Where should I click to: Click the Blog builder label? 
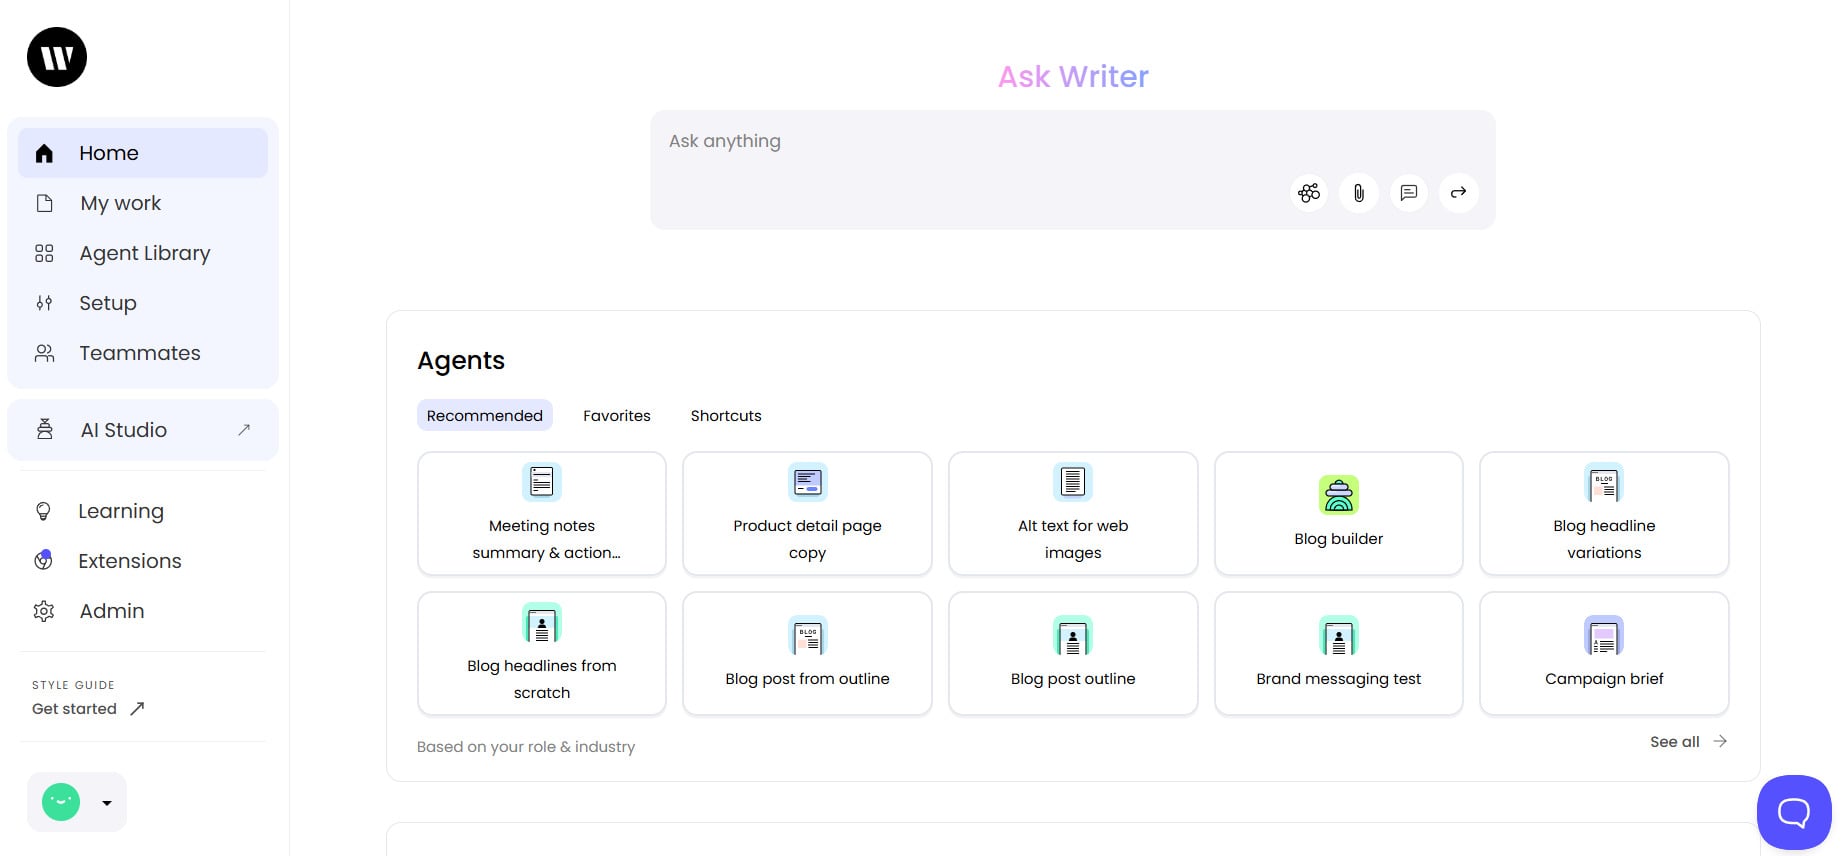(1339, 539)
